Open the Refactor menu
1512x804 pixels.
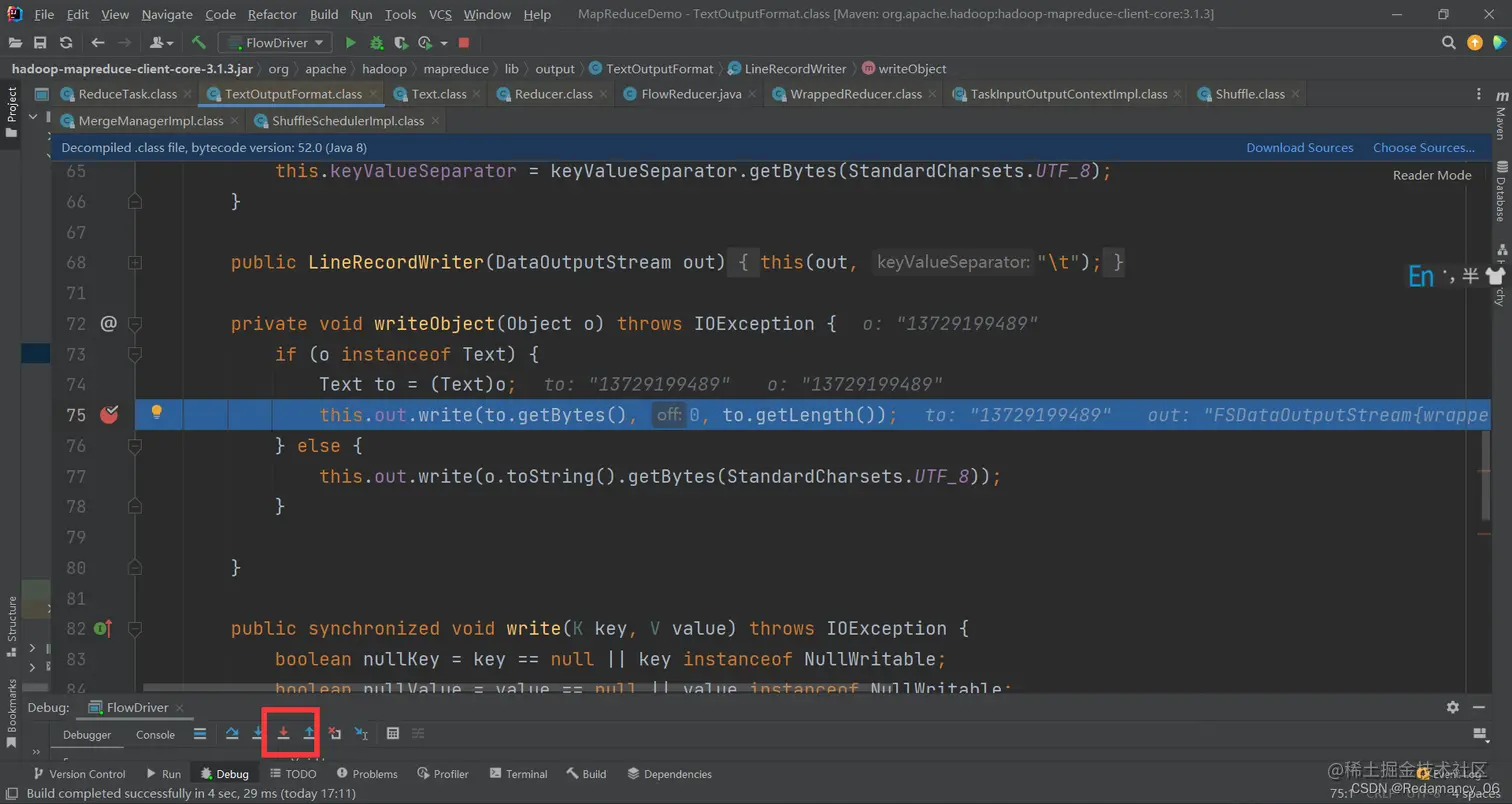pos(273,15)
